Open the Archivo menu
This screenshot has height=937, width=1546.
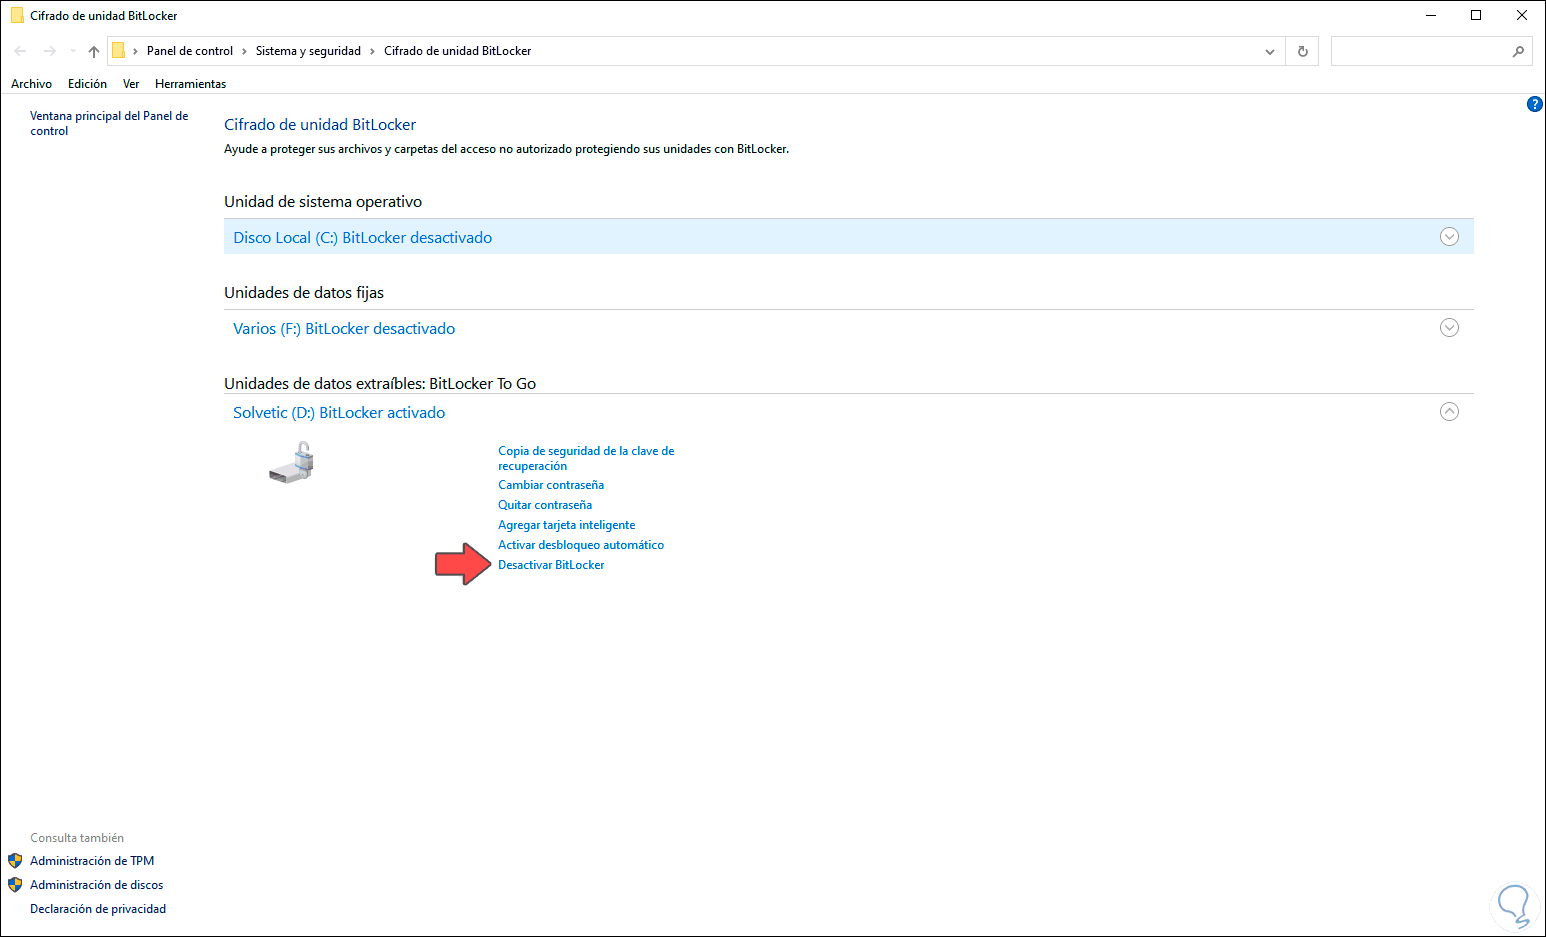32,84
